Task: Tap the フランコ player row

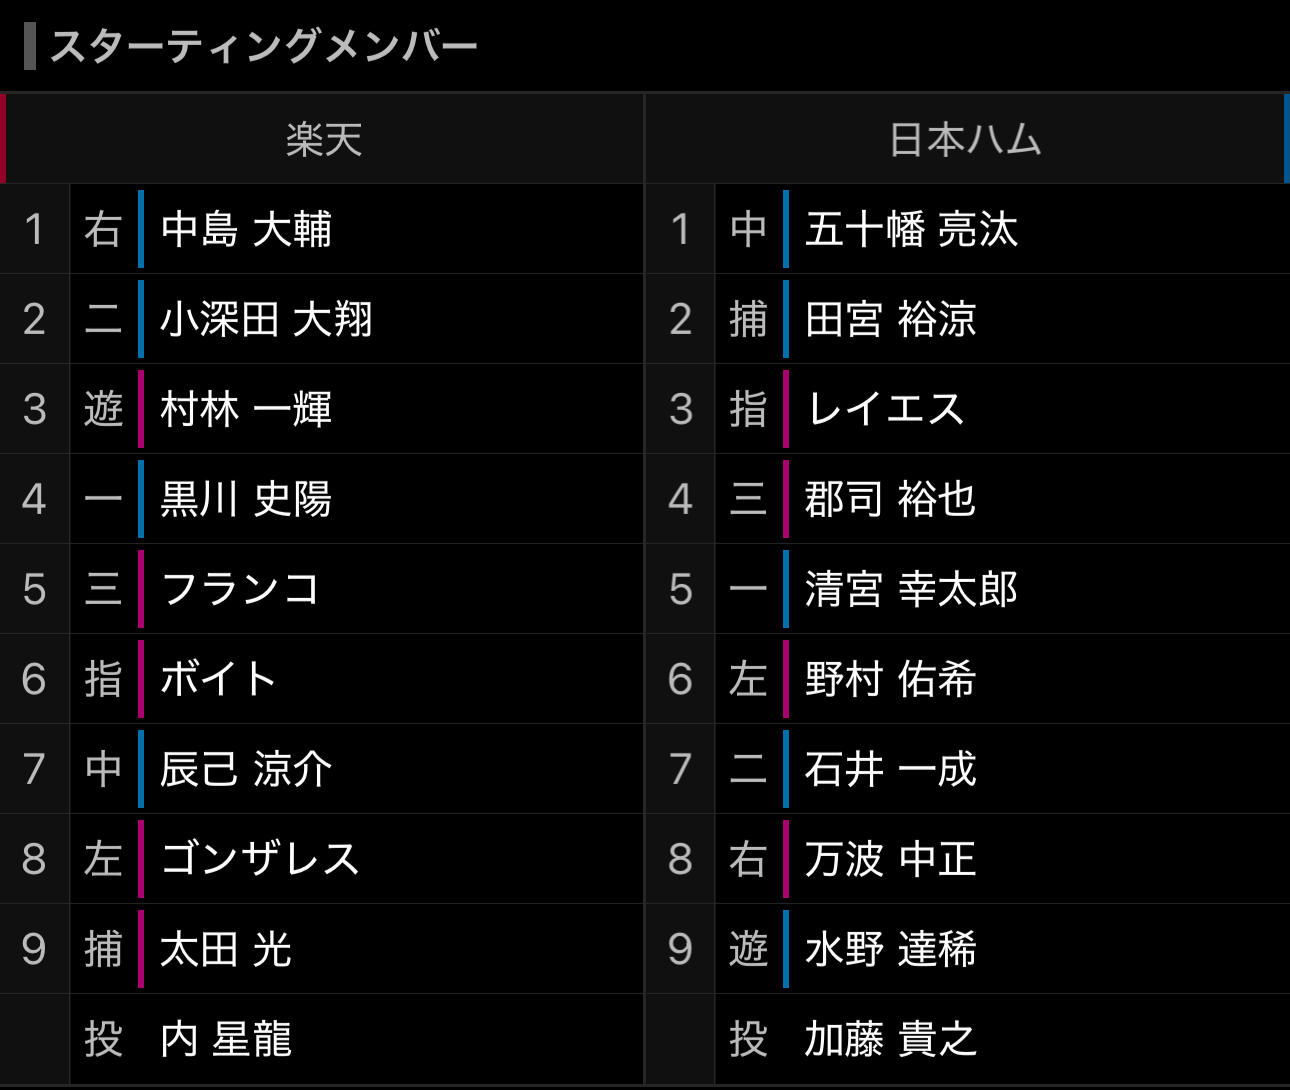Action: click(322, 589)
